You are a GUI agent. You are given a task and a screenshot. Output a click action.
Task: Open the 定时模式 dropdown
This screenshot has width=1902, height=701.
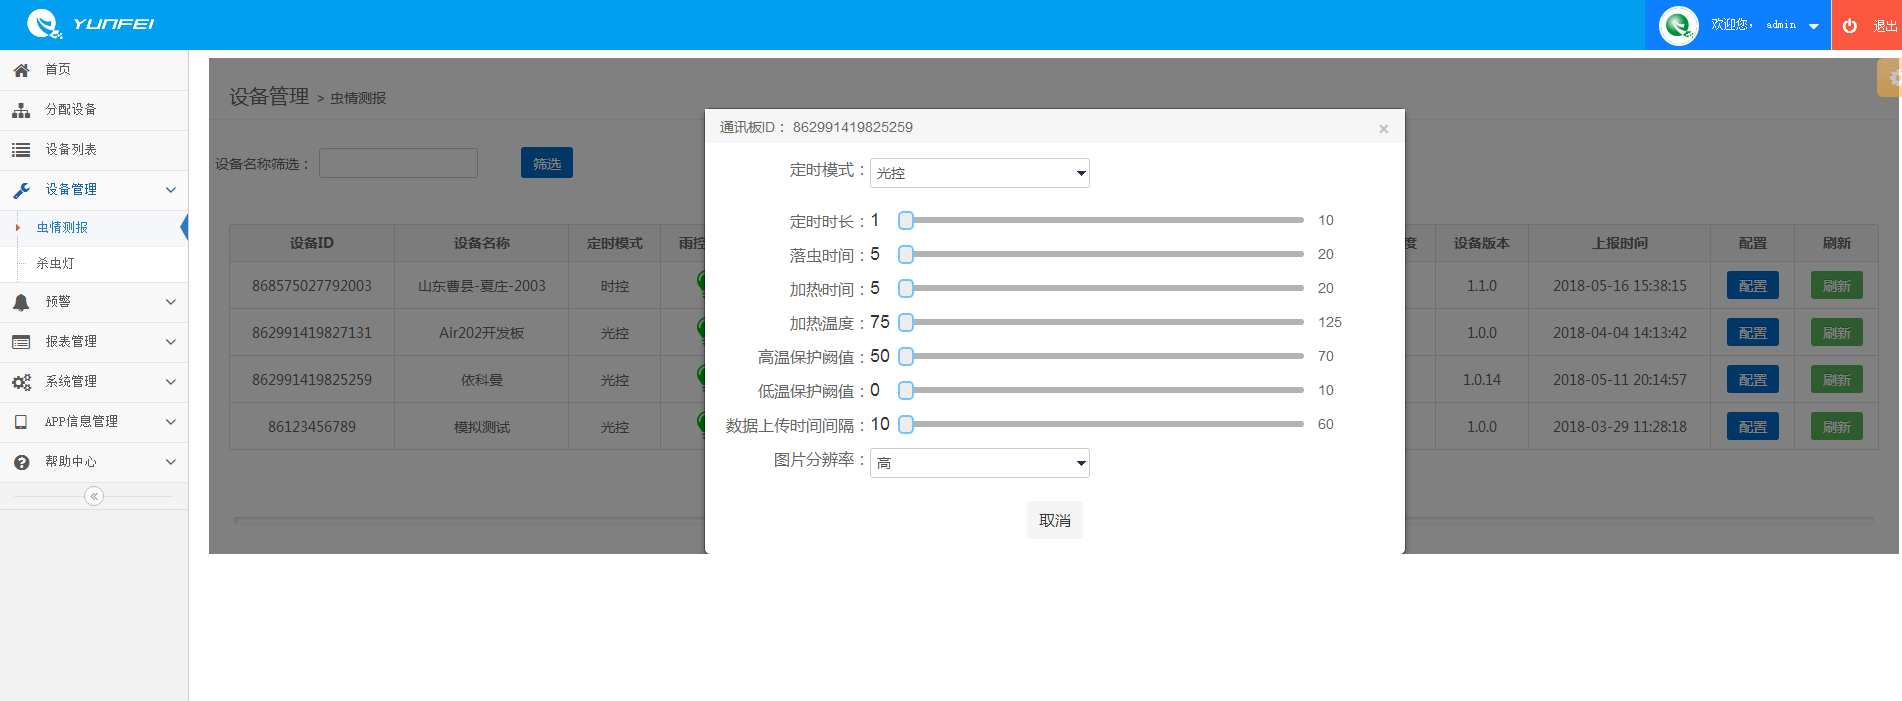tap(979, 173)
